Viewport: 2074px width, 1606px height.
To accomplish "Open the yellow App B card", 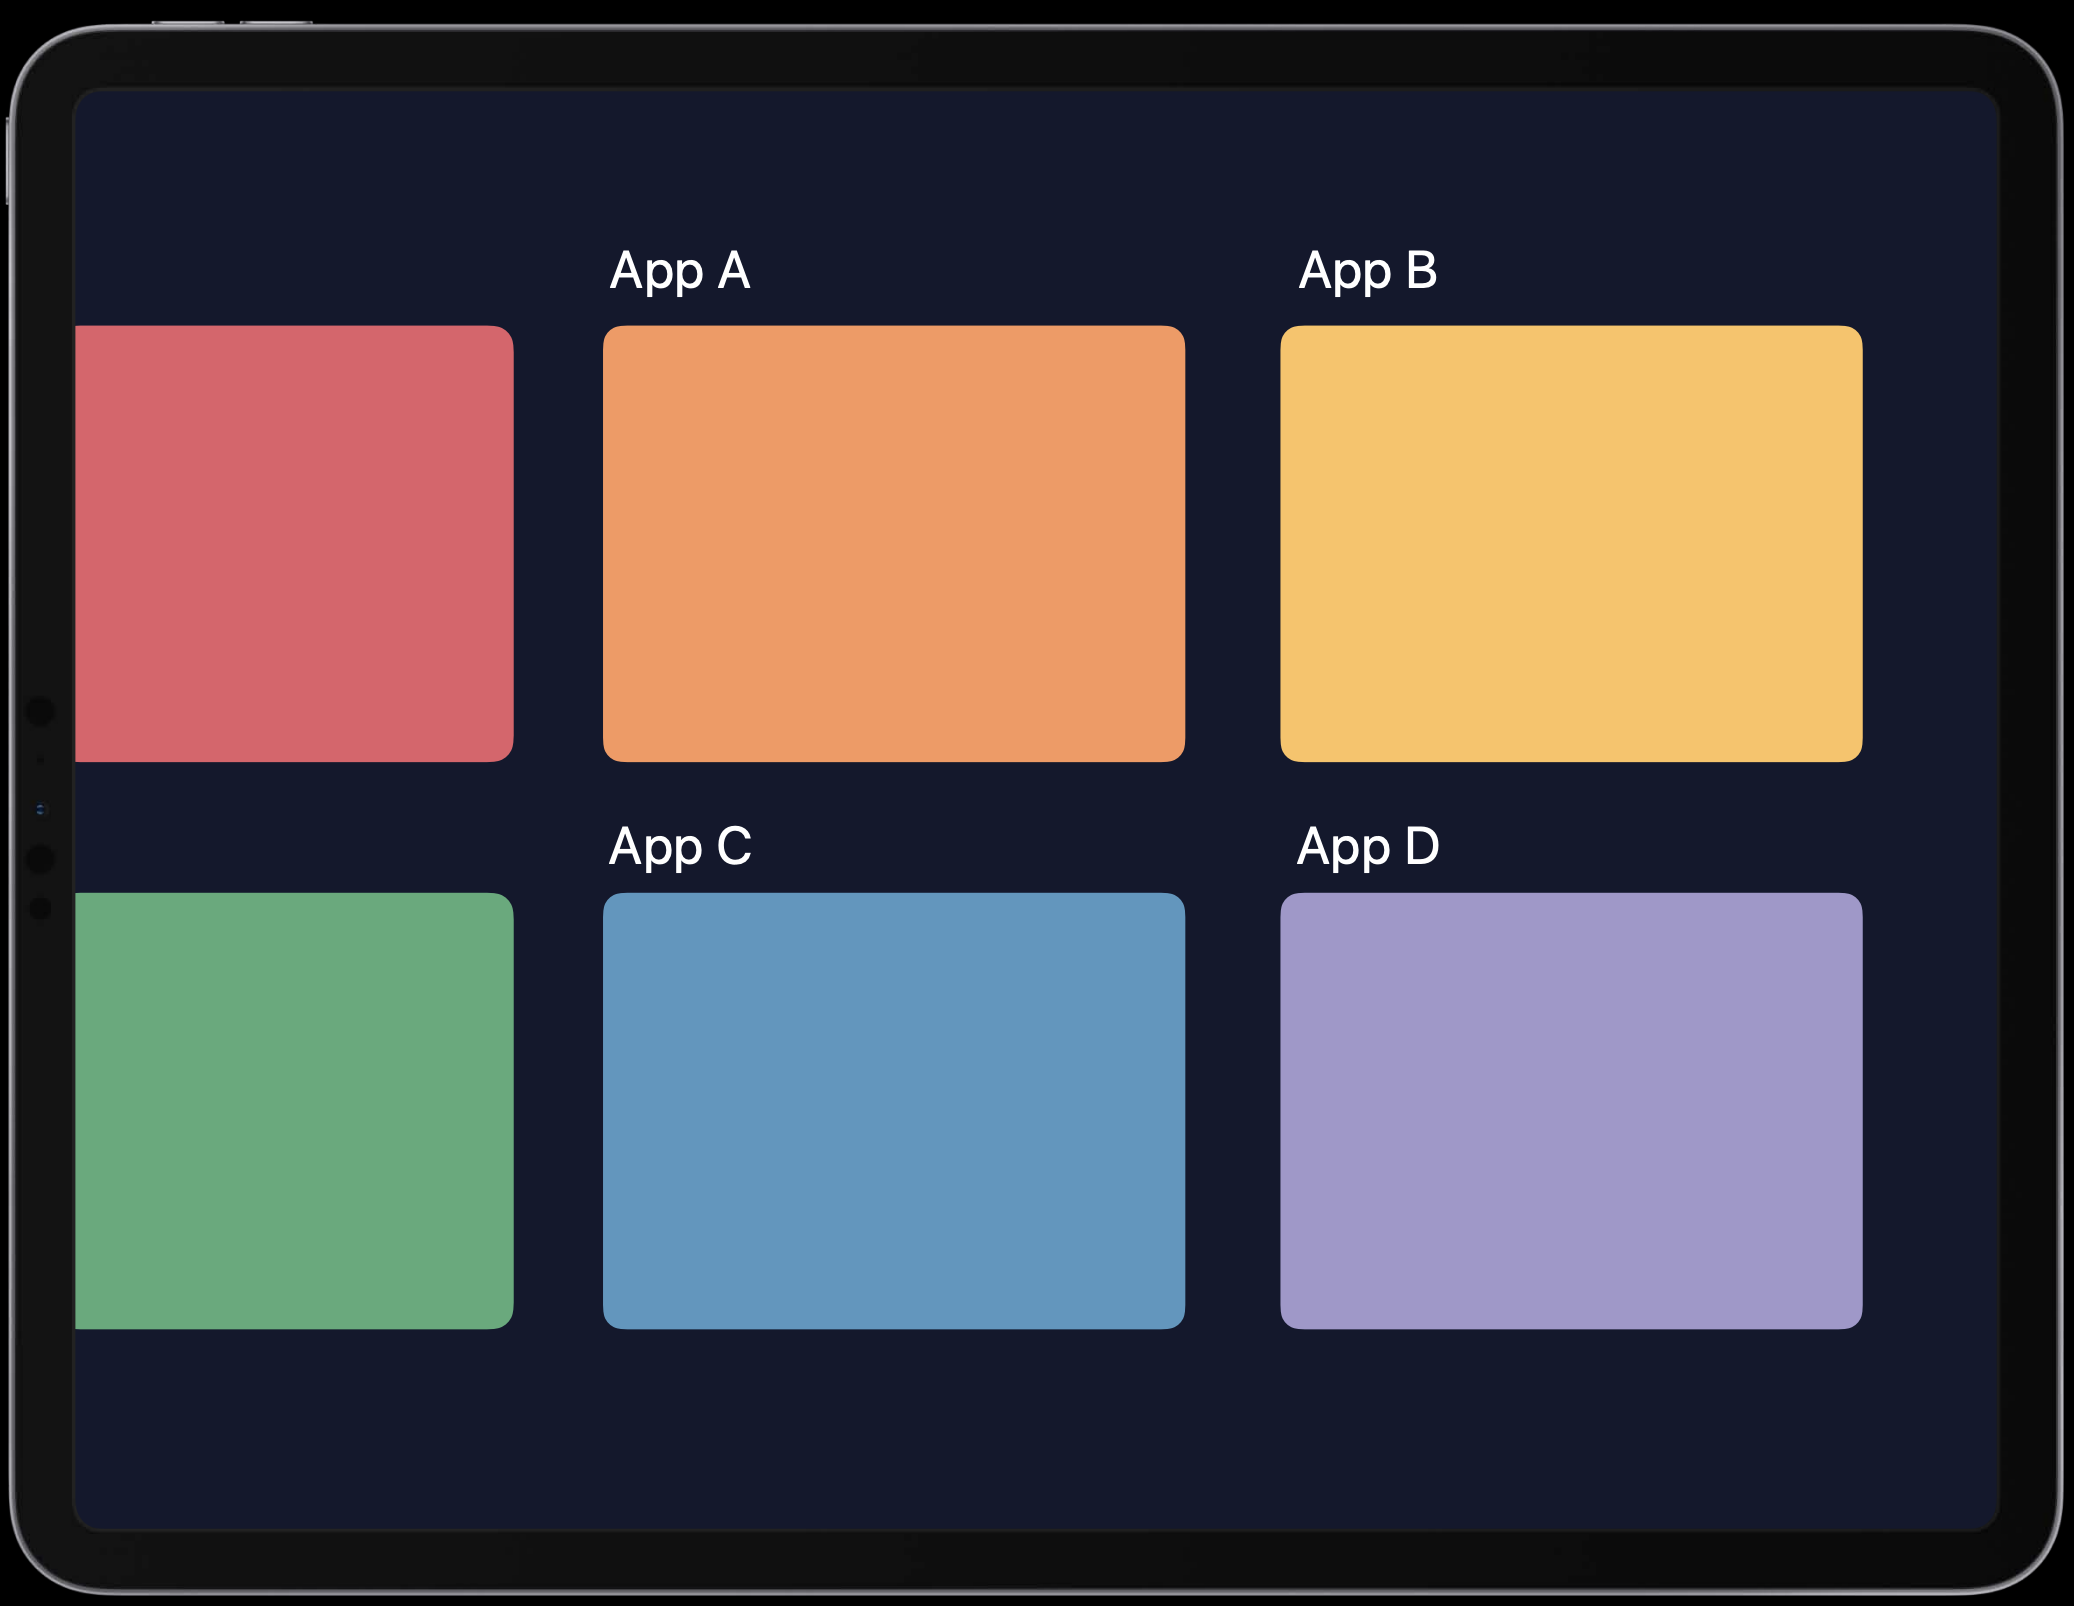I will 1570,543.
